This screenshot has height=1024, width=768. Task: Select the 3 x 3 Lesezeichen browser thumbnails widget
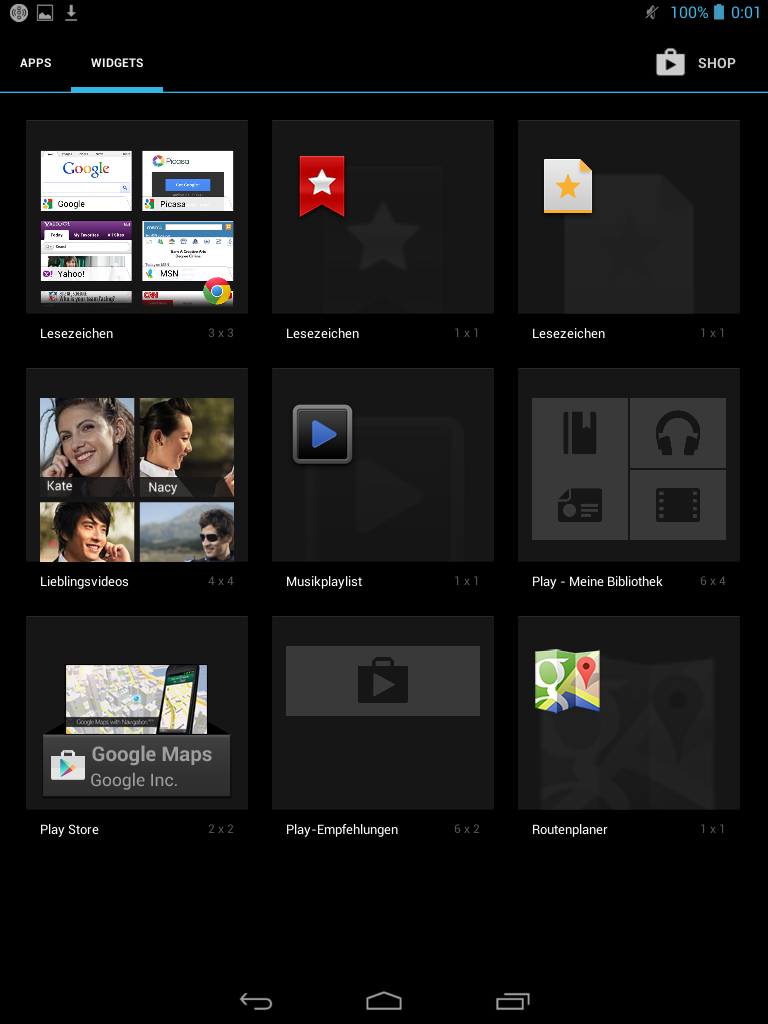click(137, 227)
